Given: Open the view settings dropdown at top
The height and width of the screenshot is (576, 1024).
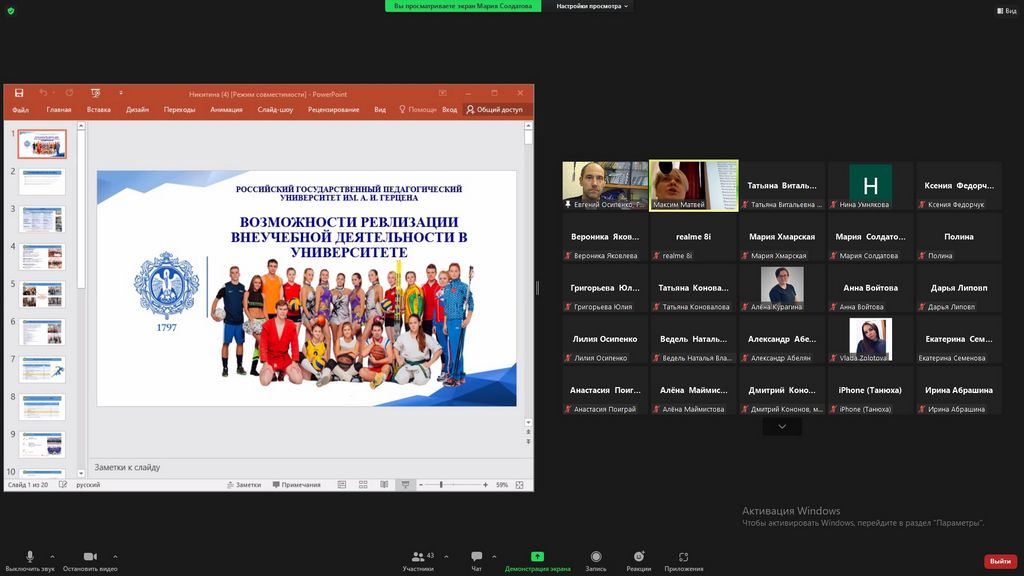Looking at the screenshot, I should point(593,6).
